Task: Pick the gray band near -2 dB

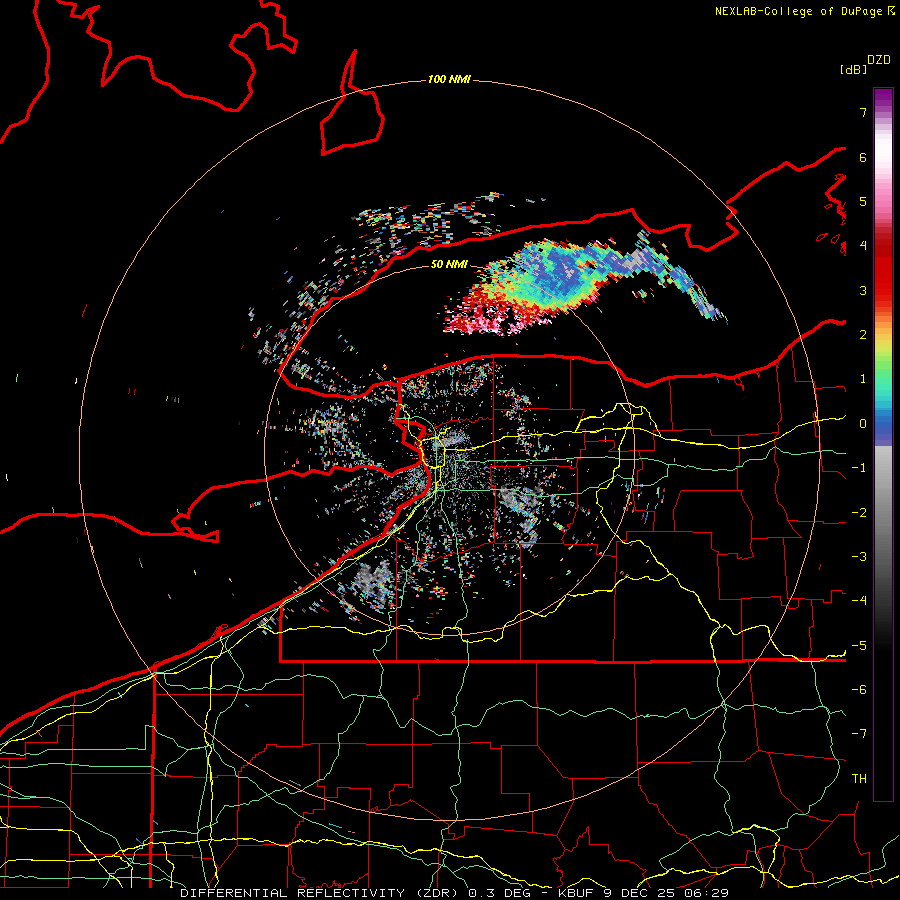Action: tap(883, 511)
